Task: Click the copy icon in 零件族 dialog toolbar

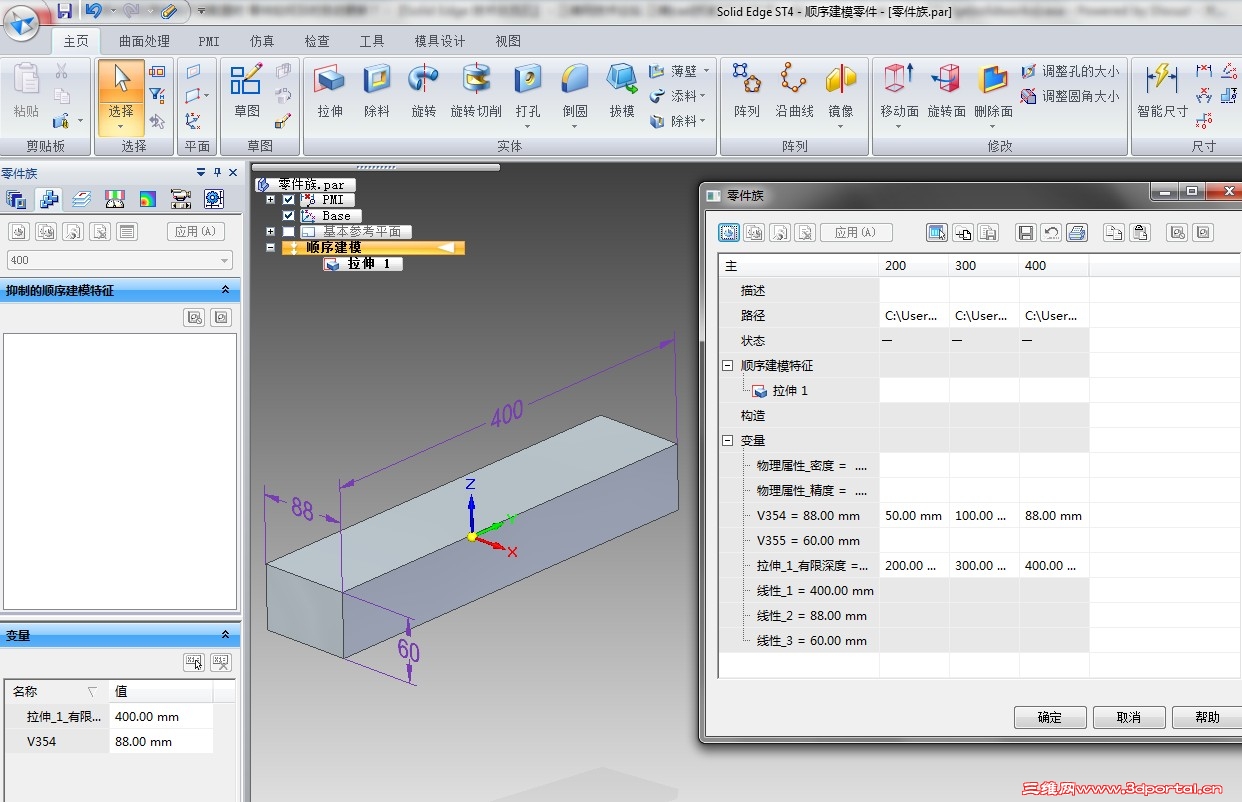Action: click(x=1113, y=232)
